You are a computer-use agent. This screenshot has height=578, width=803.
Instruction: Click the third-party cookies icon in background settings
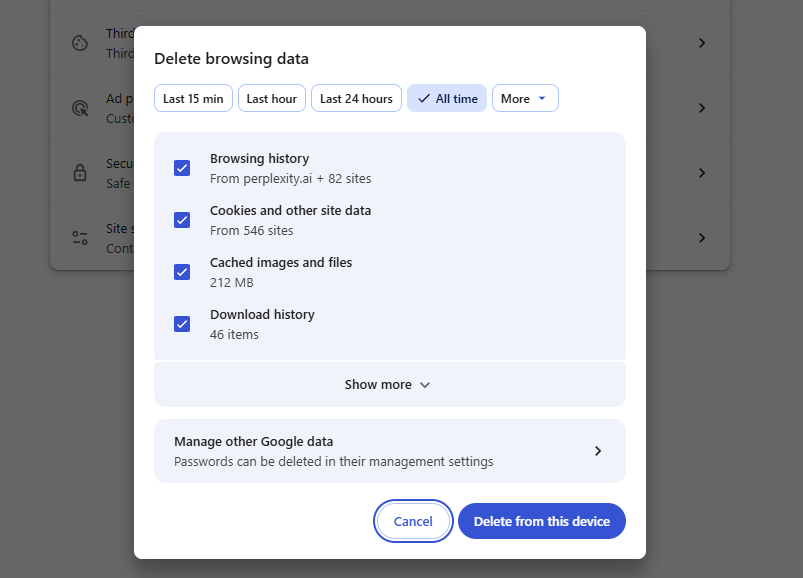coord(80,43)
